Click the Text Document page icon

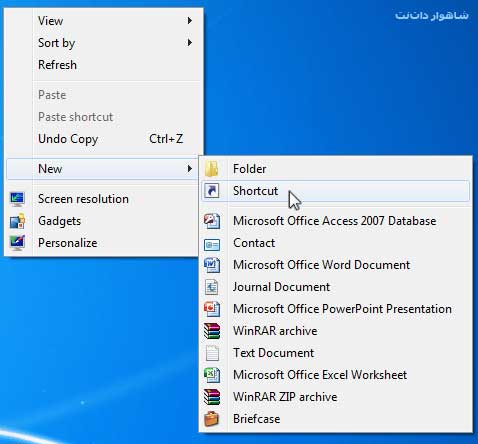click(212, 353)
